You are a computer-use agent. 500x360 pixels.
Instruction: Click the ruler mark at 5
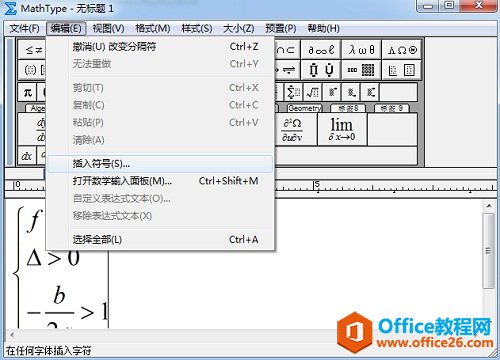click(x=317, y=185)
